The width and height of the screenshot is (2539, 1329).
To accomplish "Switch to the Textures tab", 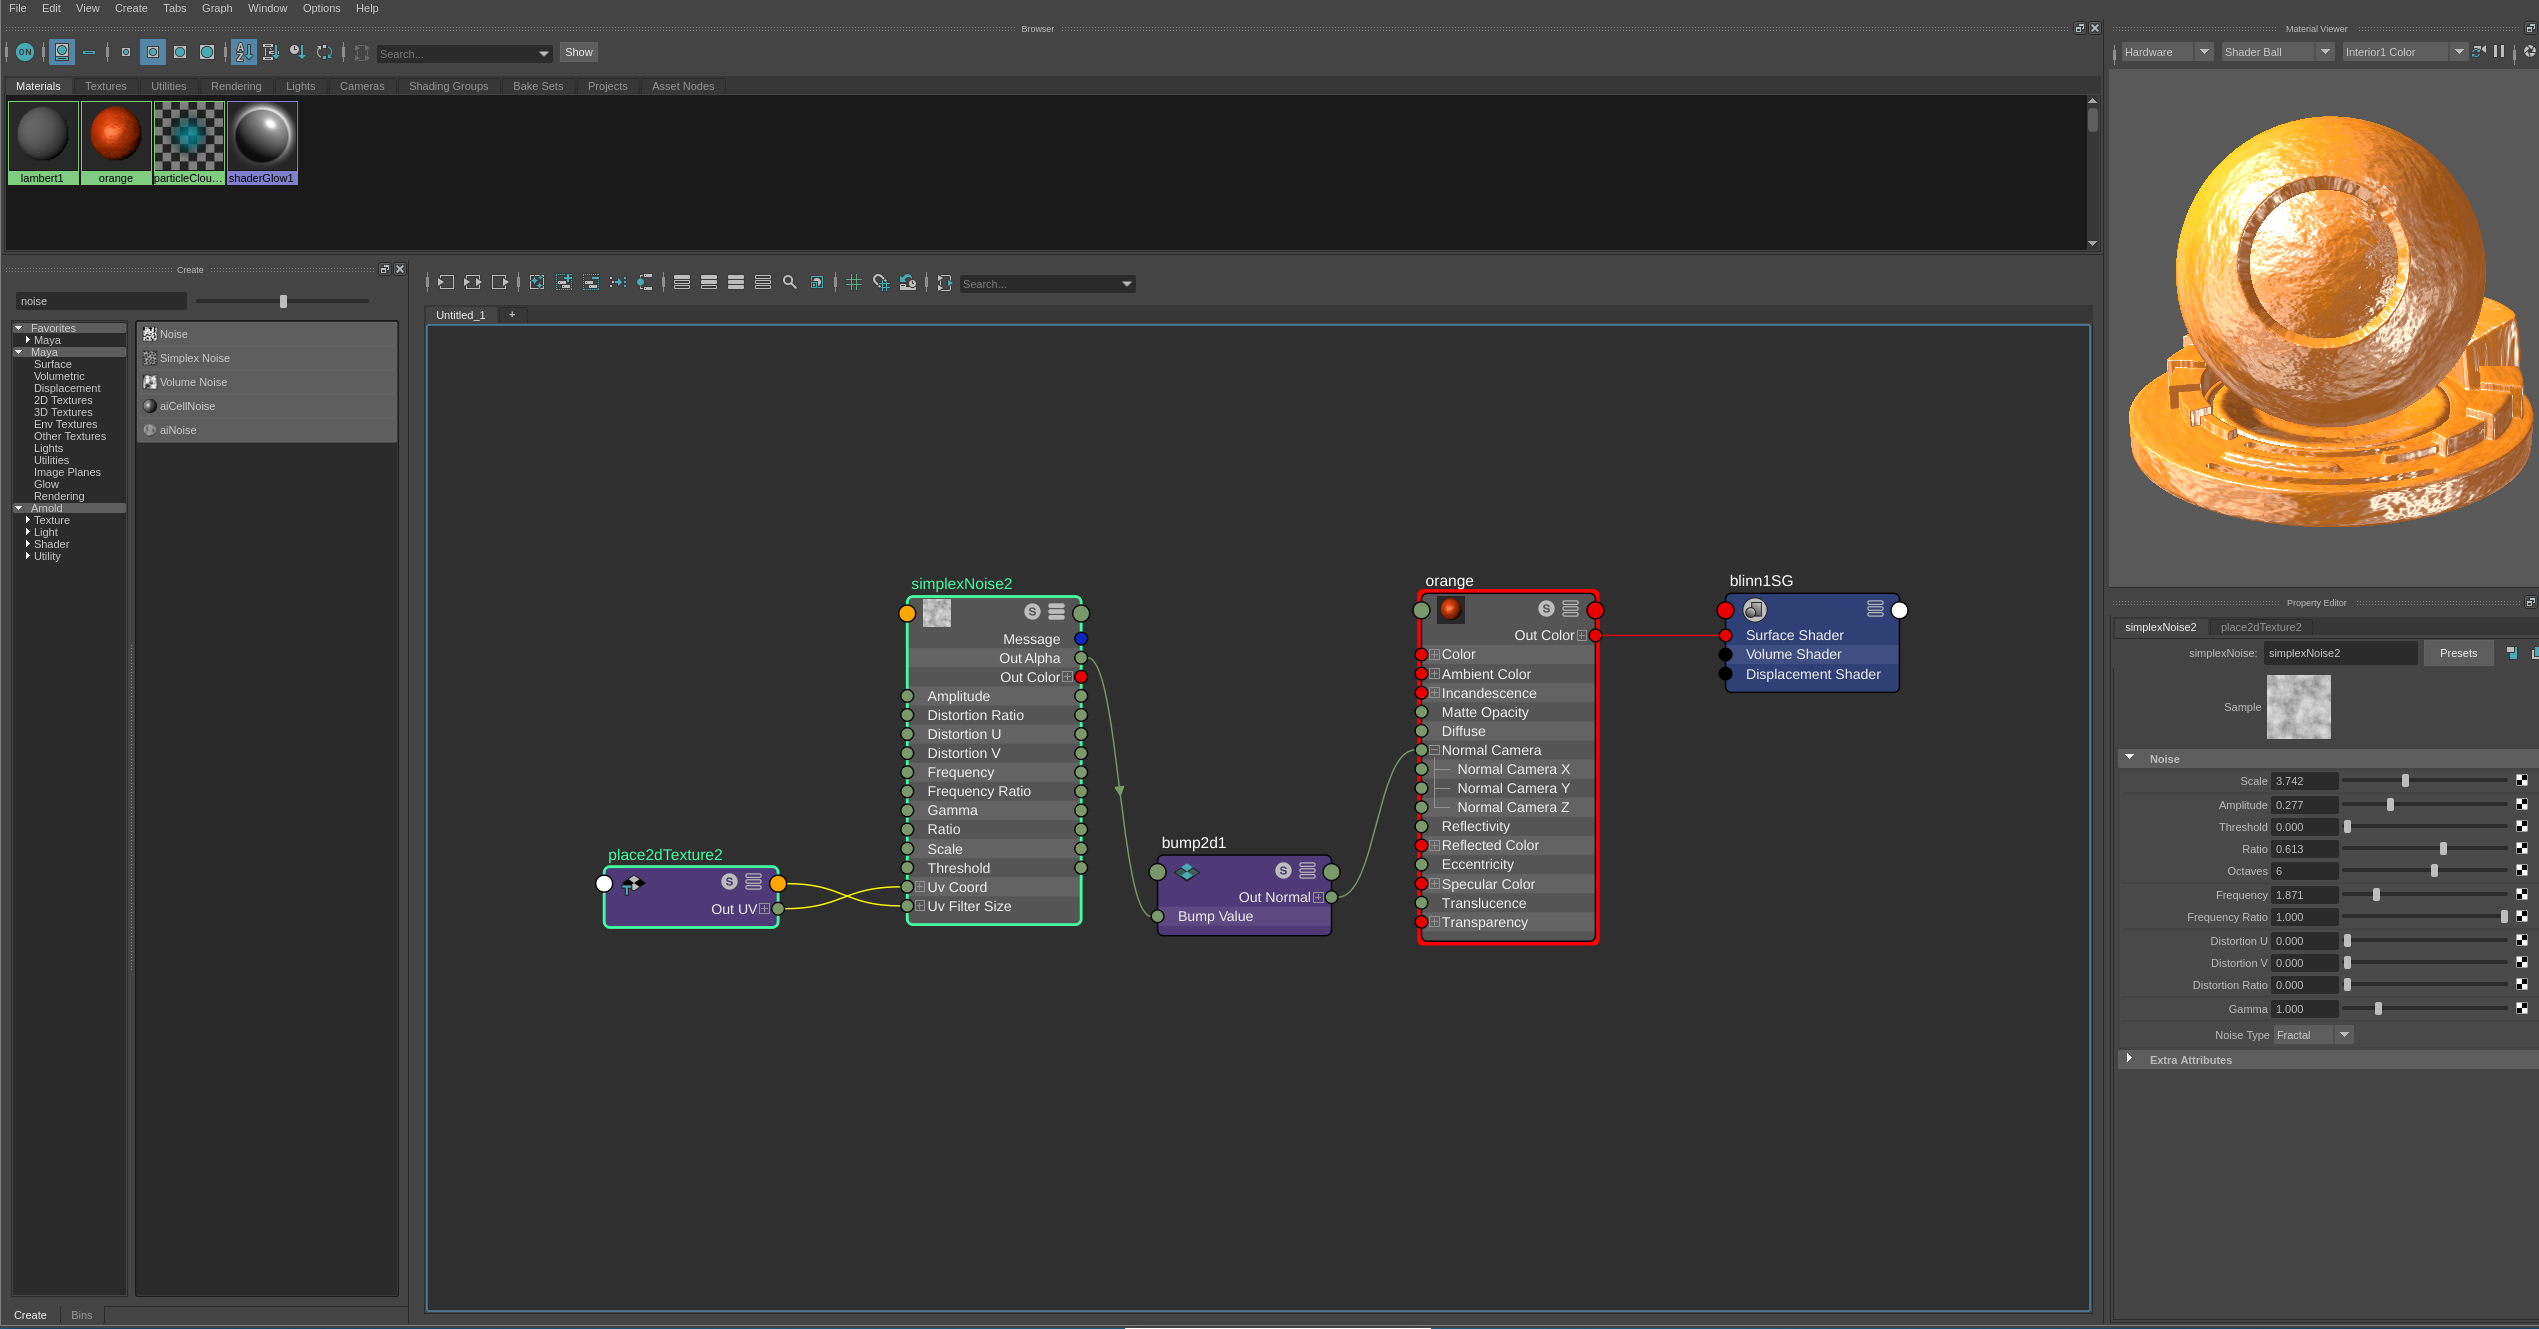I will pos(105,86).
